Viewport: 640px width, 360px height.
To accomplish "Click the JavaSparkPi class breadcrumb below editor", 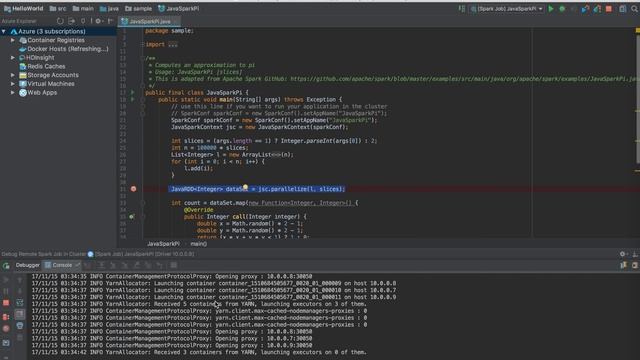I will coord(163,244).
